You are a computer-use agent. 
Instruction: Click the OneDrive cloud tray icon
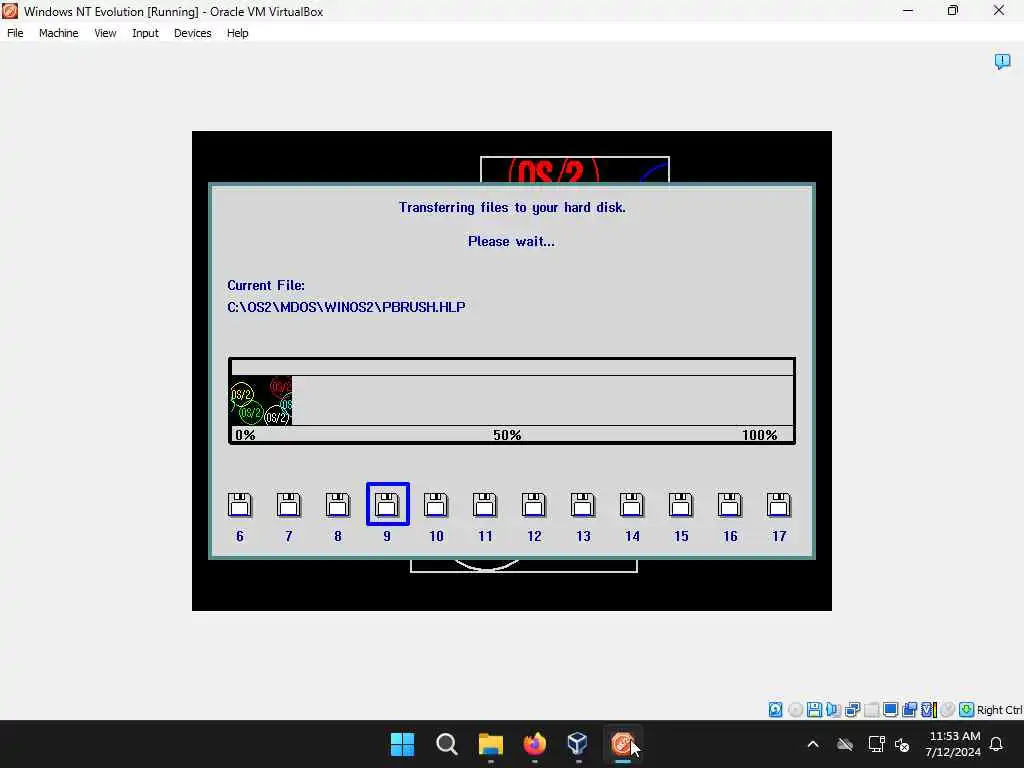(x=845, y=744)
